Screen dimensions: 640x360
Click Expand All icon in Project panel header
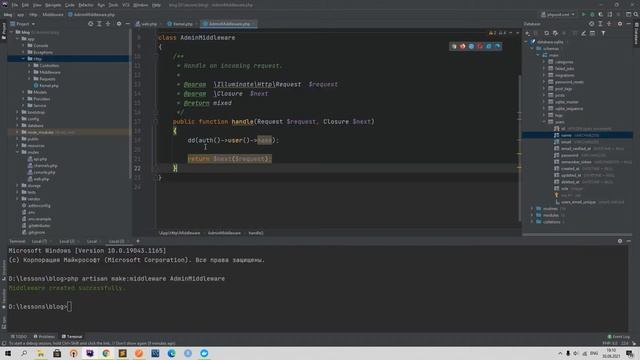(x=99, y=24)
